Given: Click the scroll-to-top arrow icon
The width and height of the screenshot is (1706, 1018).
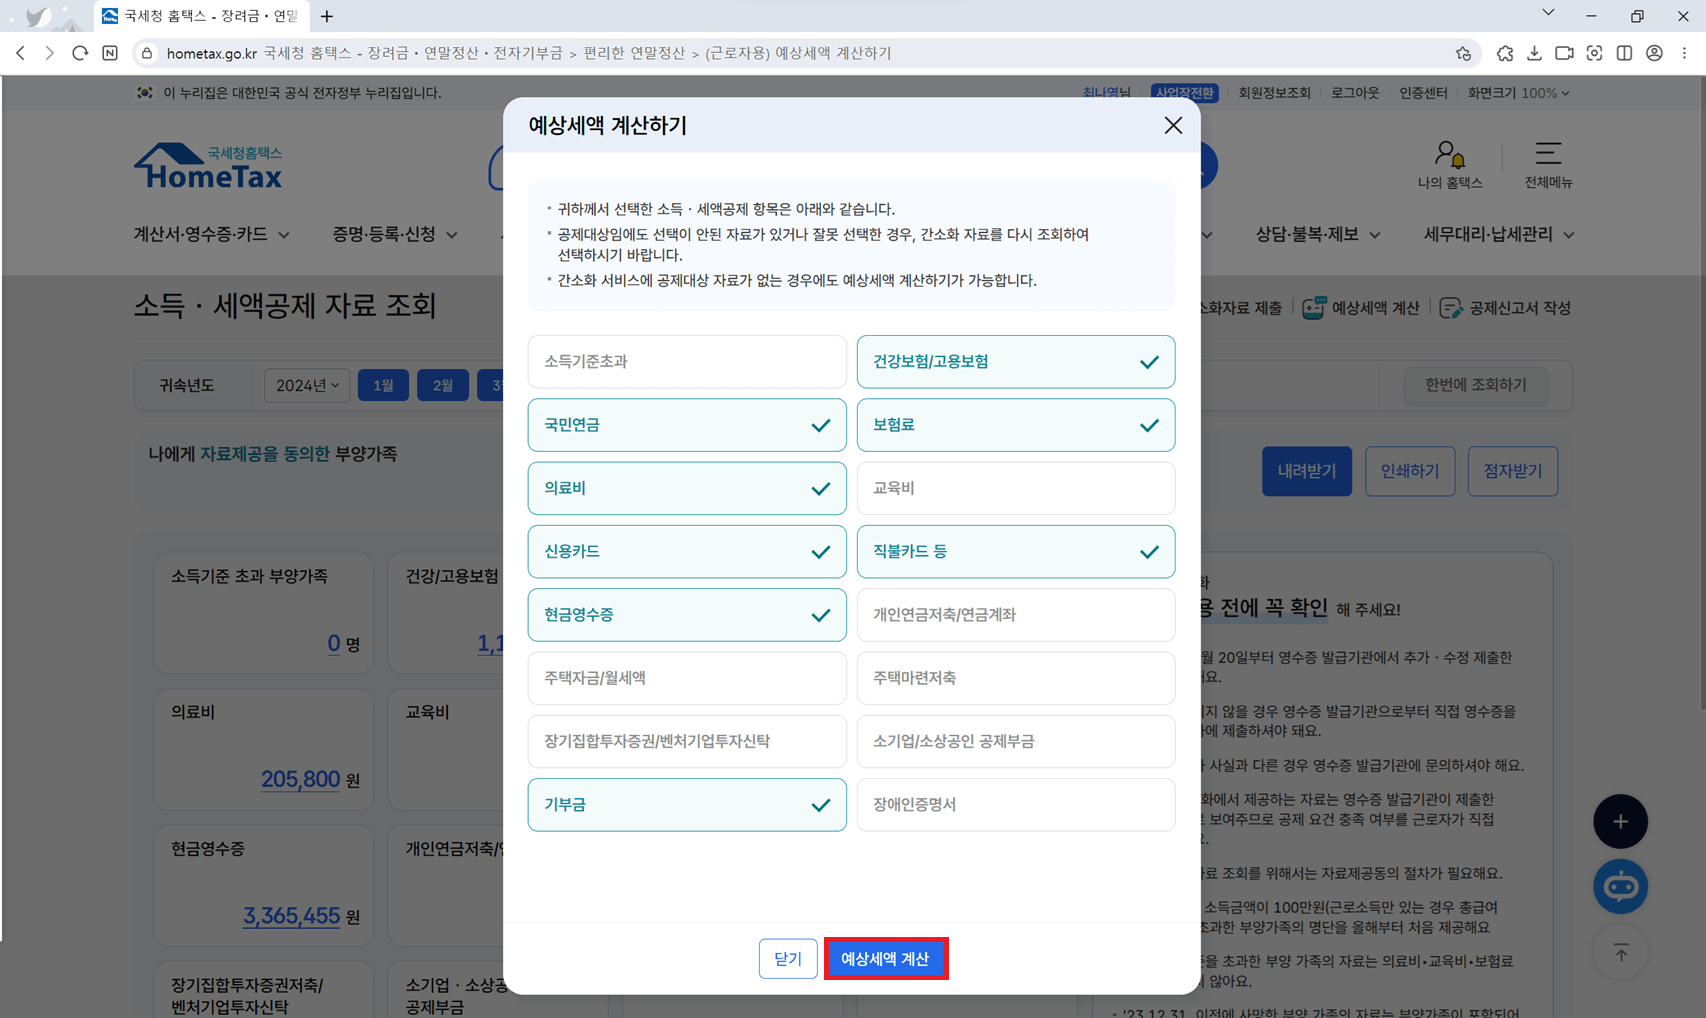Looking at the screenshot, I should tap(1620, 952).
